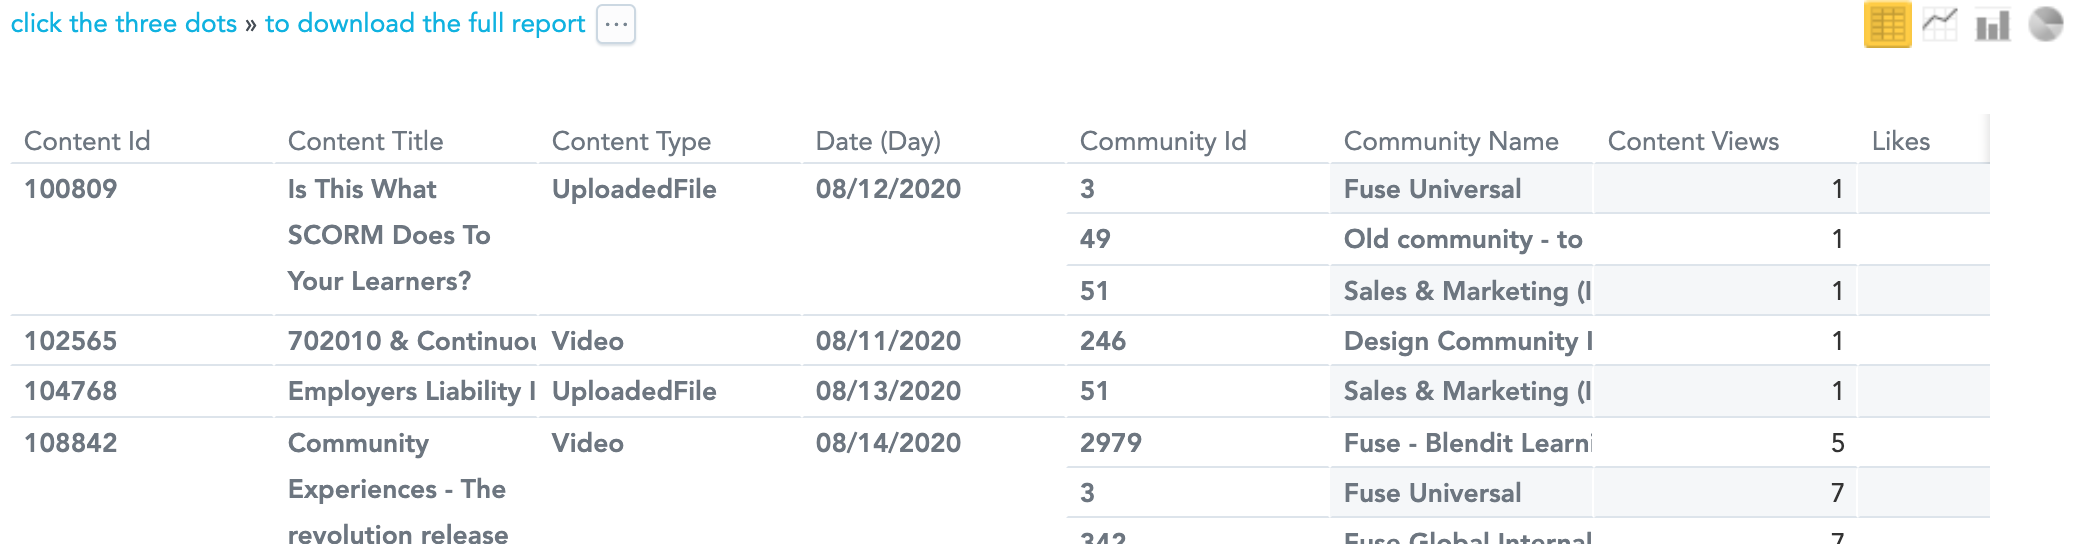Sort by Content Id column header
Viewport: 2080px width, 544px height.
pyautogui.click(x=87, y=141)
